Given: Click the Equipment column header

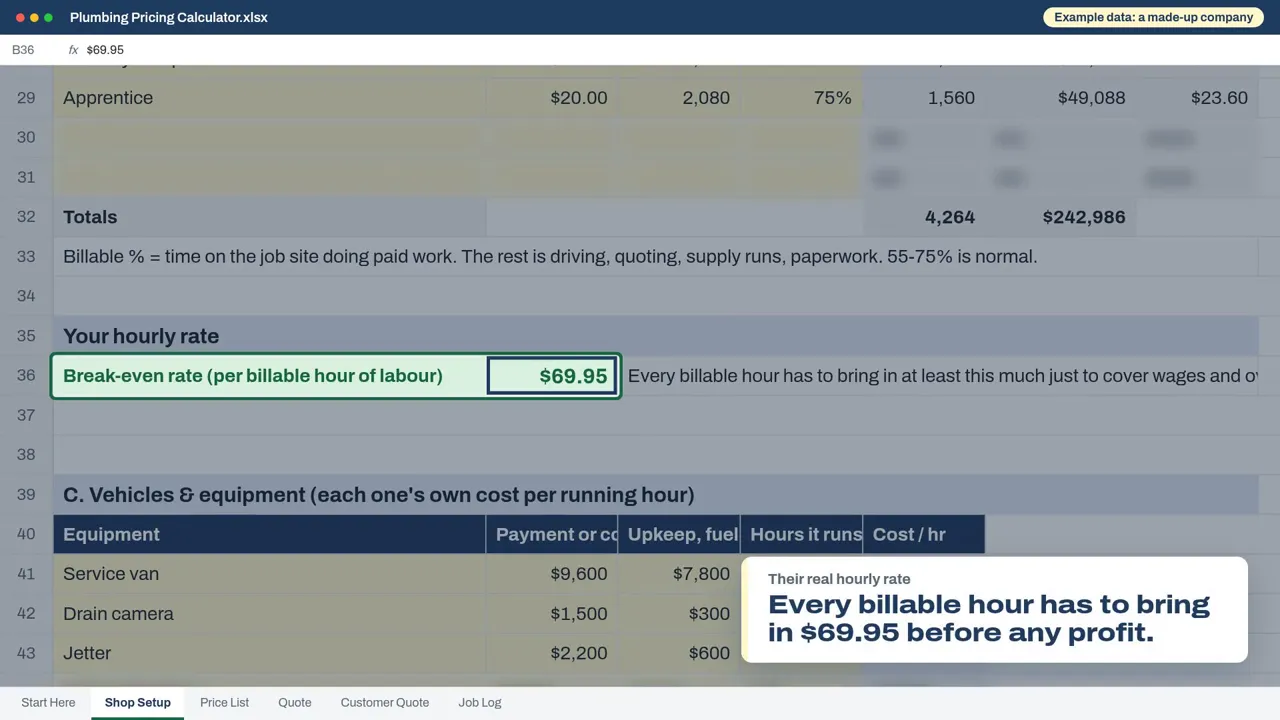Looking at the screenshot, I should (270, 534).
